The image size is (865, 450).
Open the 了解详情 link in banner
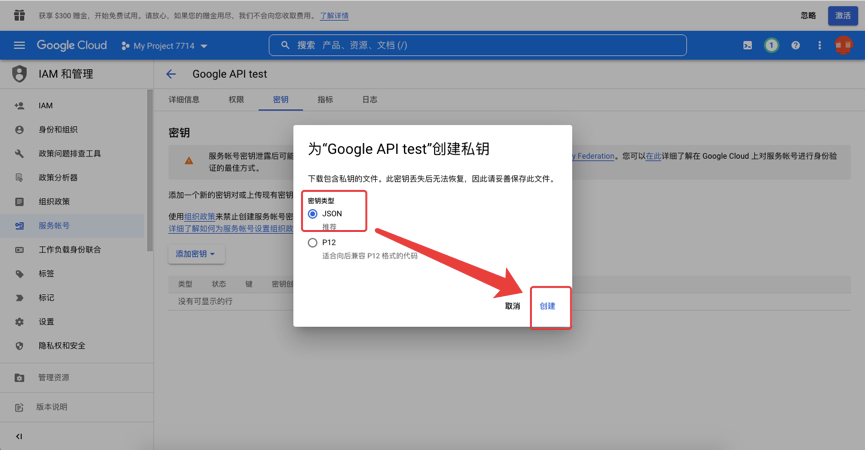(334, 16)
